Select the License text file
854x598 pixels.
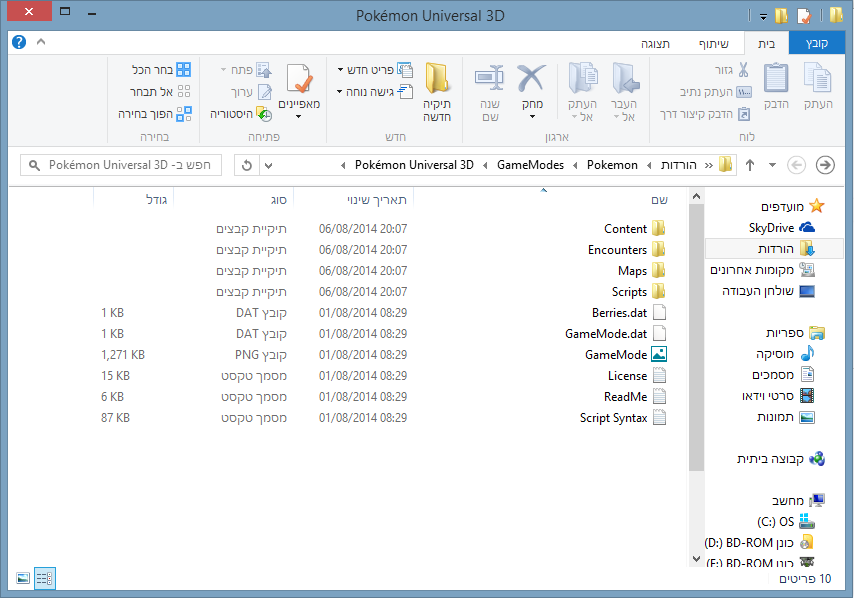637,376
